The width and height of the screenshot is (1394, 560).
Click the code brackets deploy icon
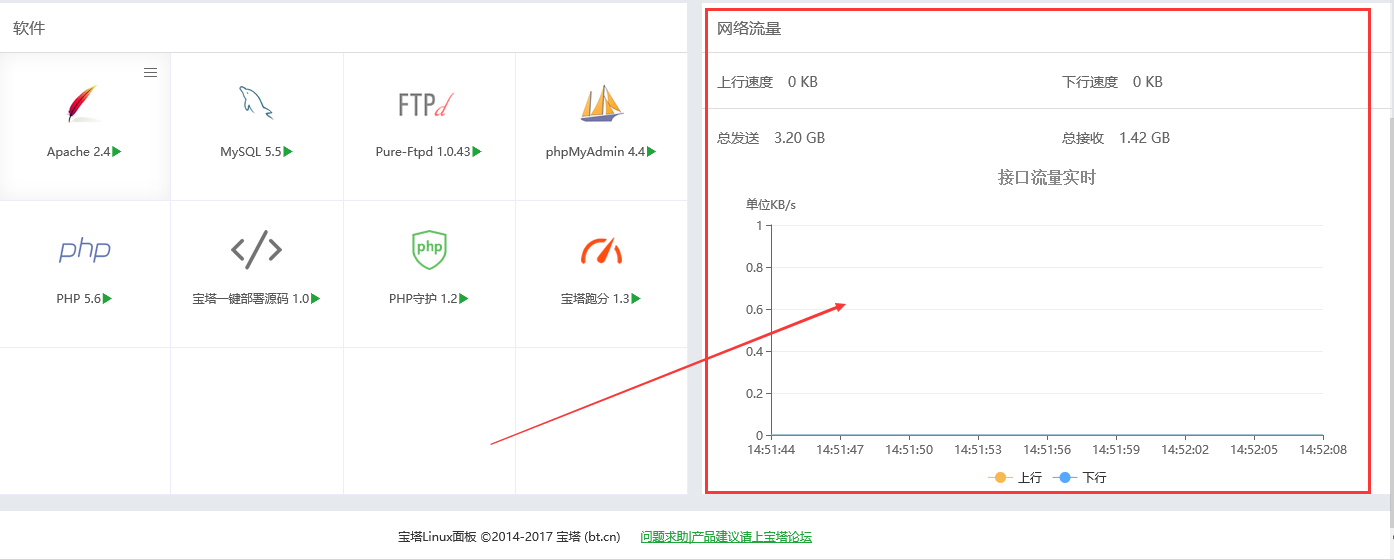coord(256,249)
